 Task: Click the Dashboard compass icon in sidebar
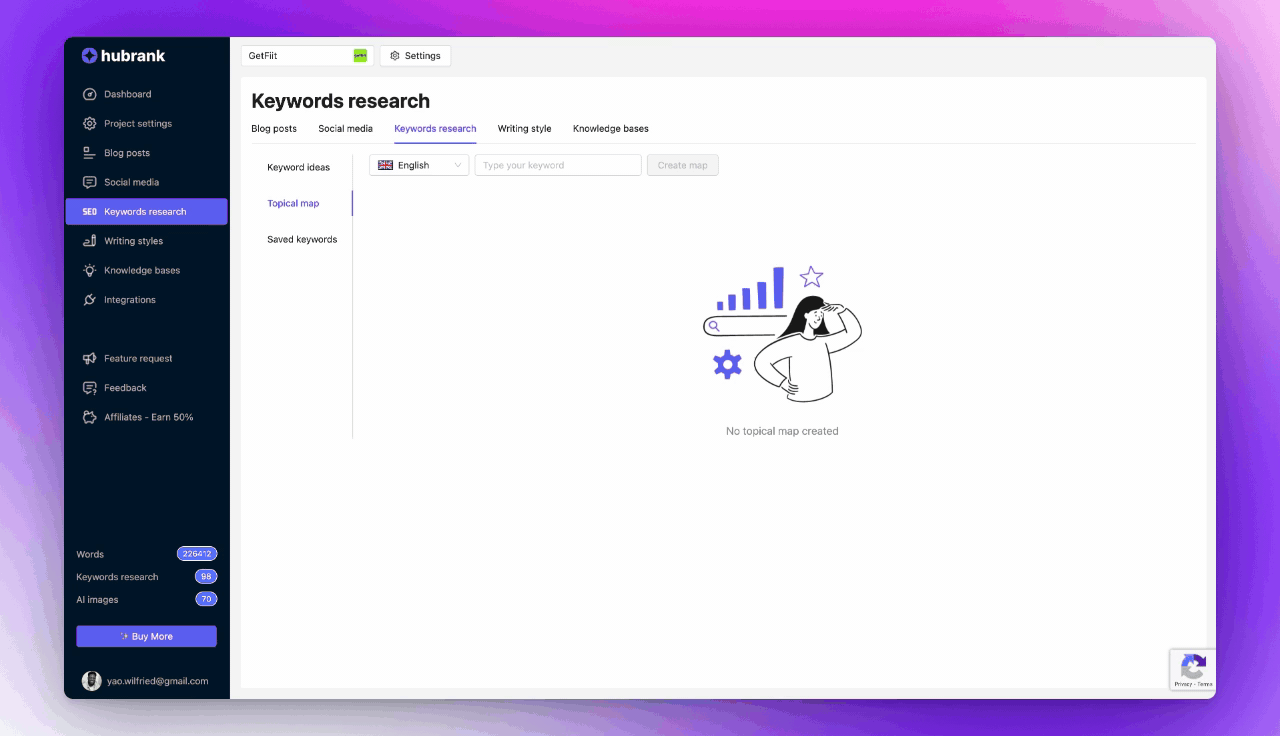[x=90, y=94]
